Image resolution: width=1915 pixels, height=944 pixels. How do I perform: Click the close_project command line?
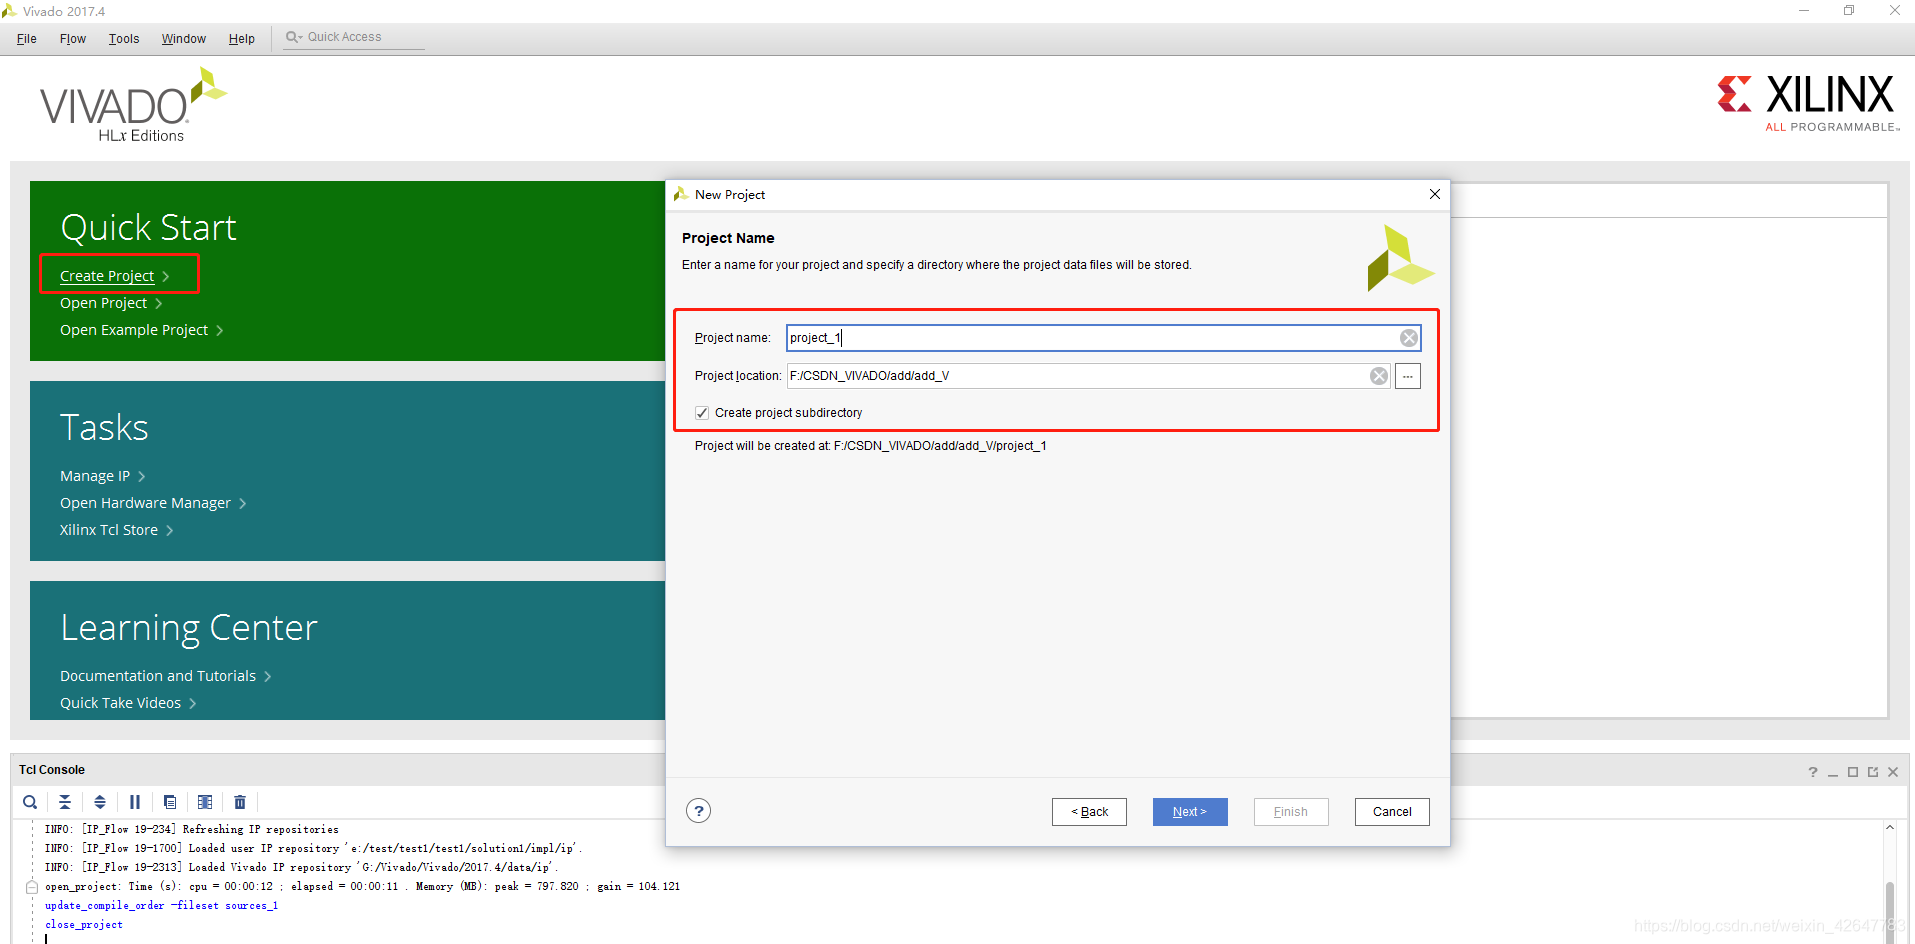pyautogui.click(x=84, y=925)
